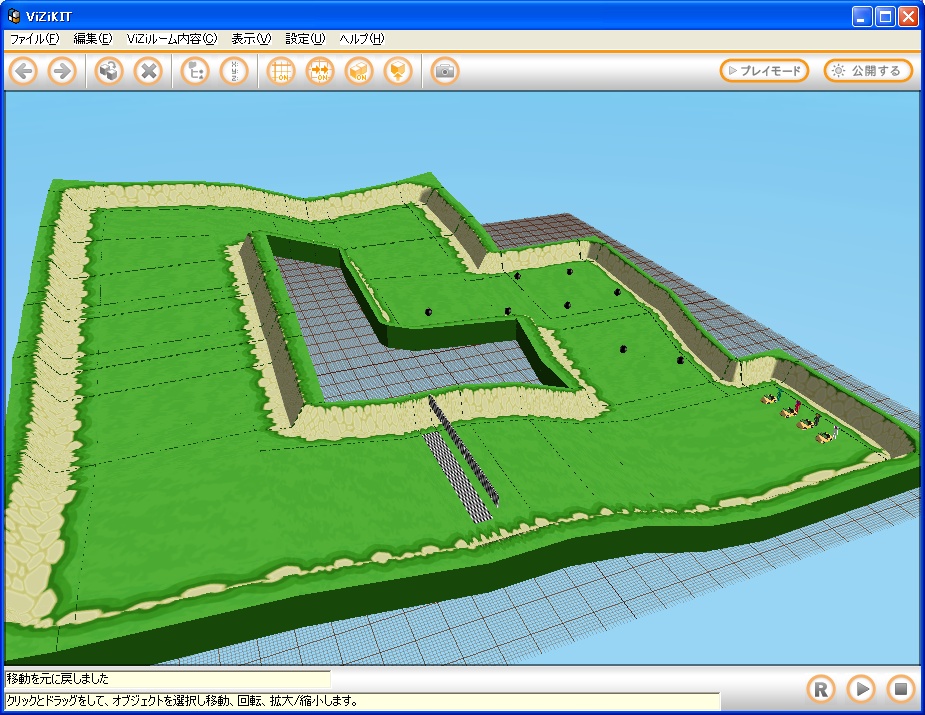This screenshot has width=925, height=715.
Task: Click the delete X toolbar icon
Action: coord(148,71)
